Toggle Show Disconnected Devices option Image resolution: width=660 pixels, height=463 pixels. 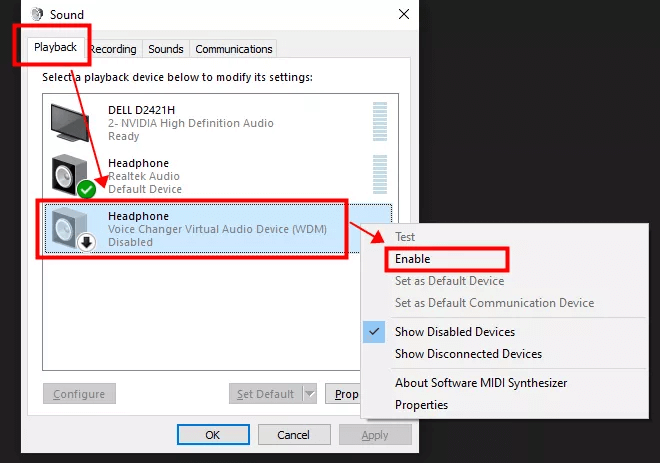[468, 354]
